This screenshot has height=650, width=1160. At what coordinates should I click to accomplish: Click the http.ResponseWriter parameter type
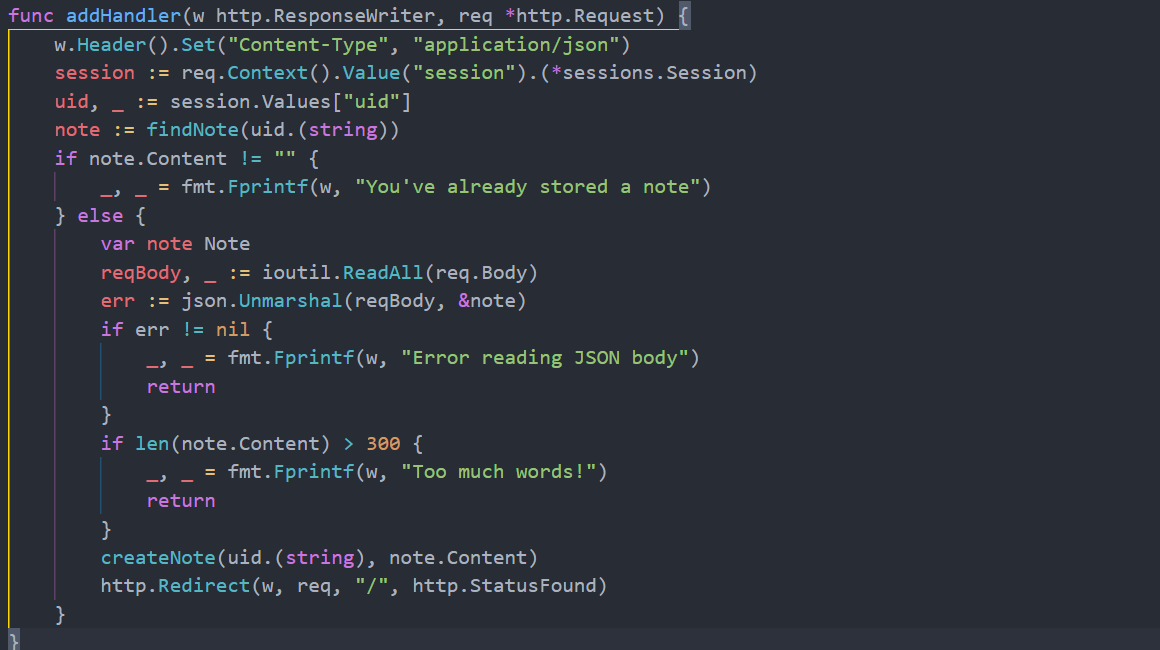pyautogui.click(x=325, y=16)
